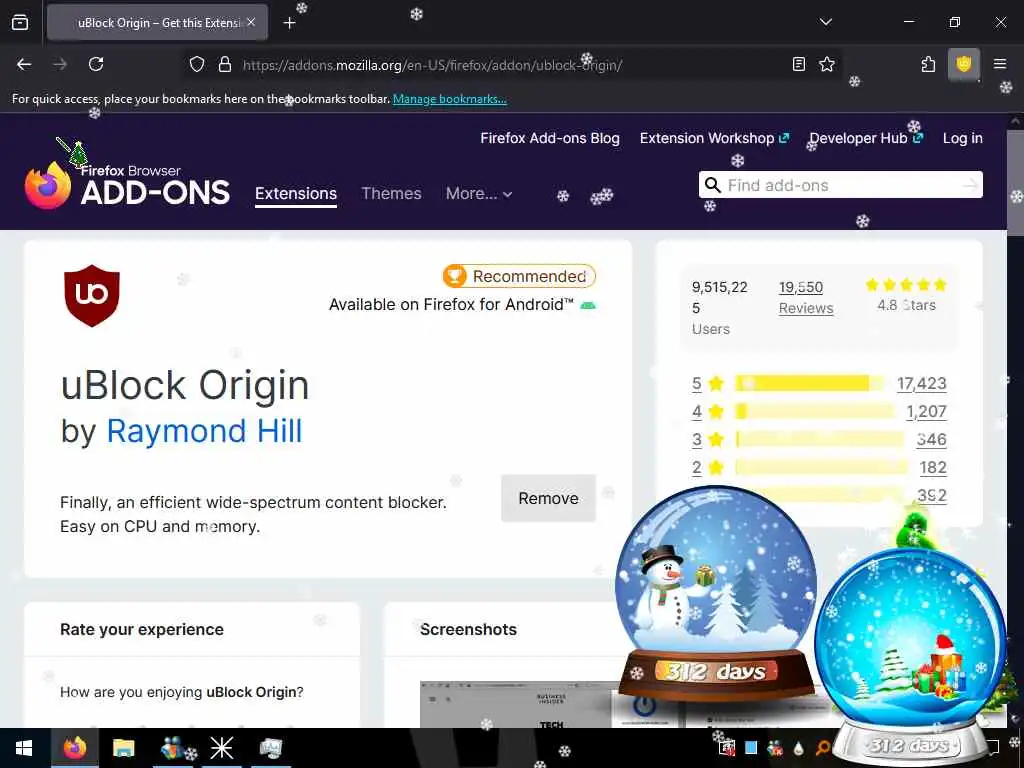Click the four-star rating bar
The image size is (1024, 768).
point(814,411)
